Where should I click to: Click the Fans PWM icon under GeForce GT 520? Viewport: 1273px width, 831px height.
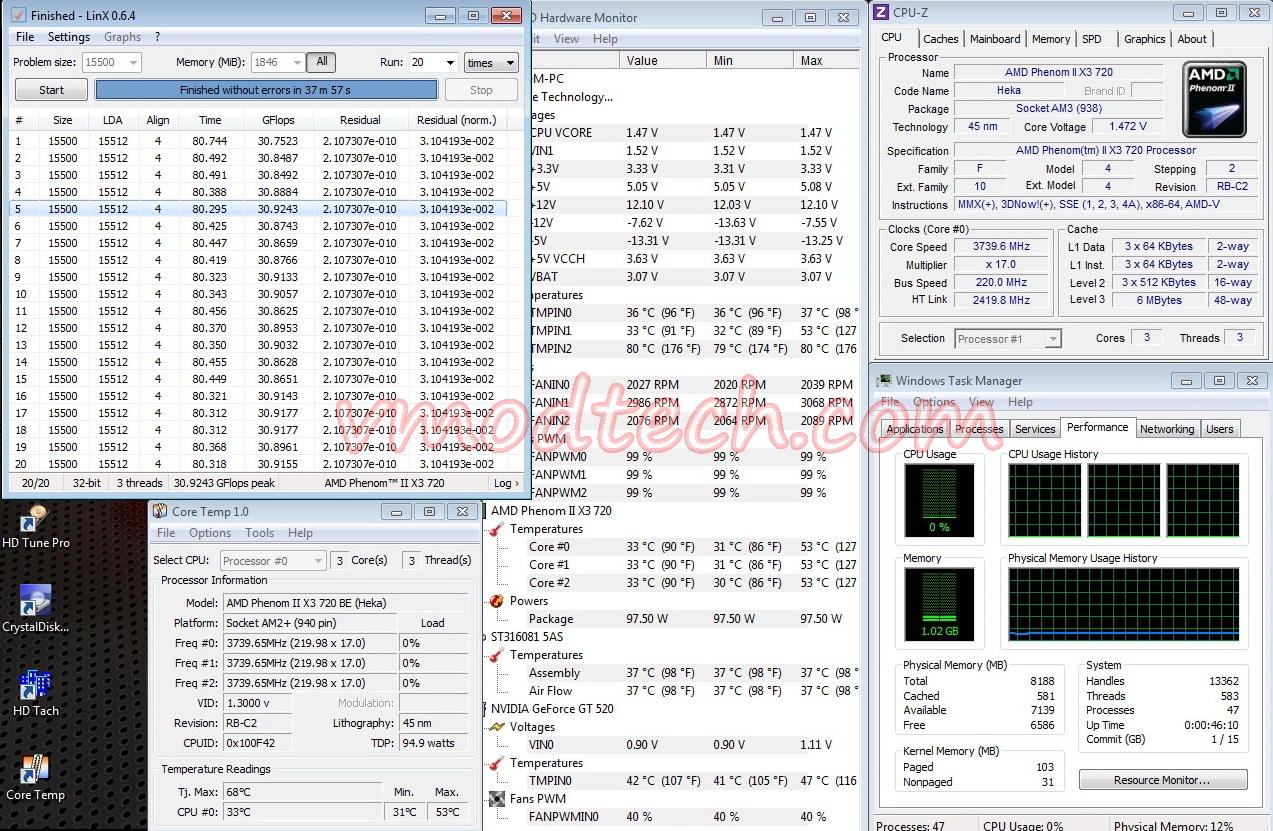(498, 799)
